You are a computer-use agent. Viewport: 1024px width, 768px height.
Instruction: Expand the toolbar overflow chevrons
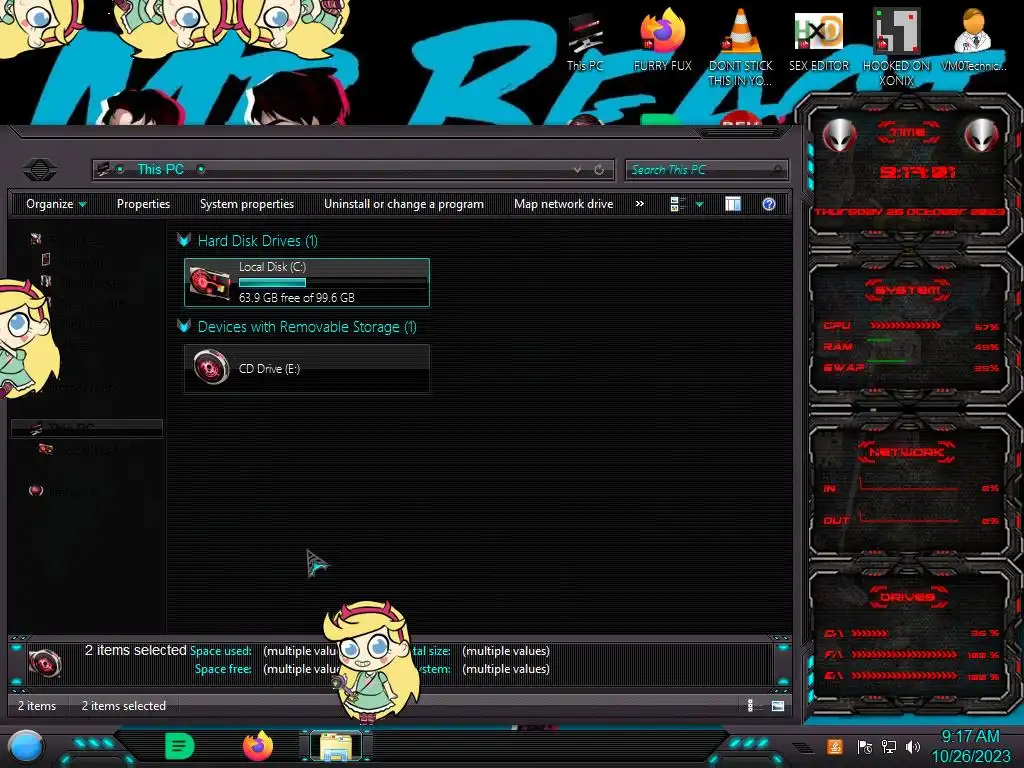tap(640, 204)
